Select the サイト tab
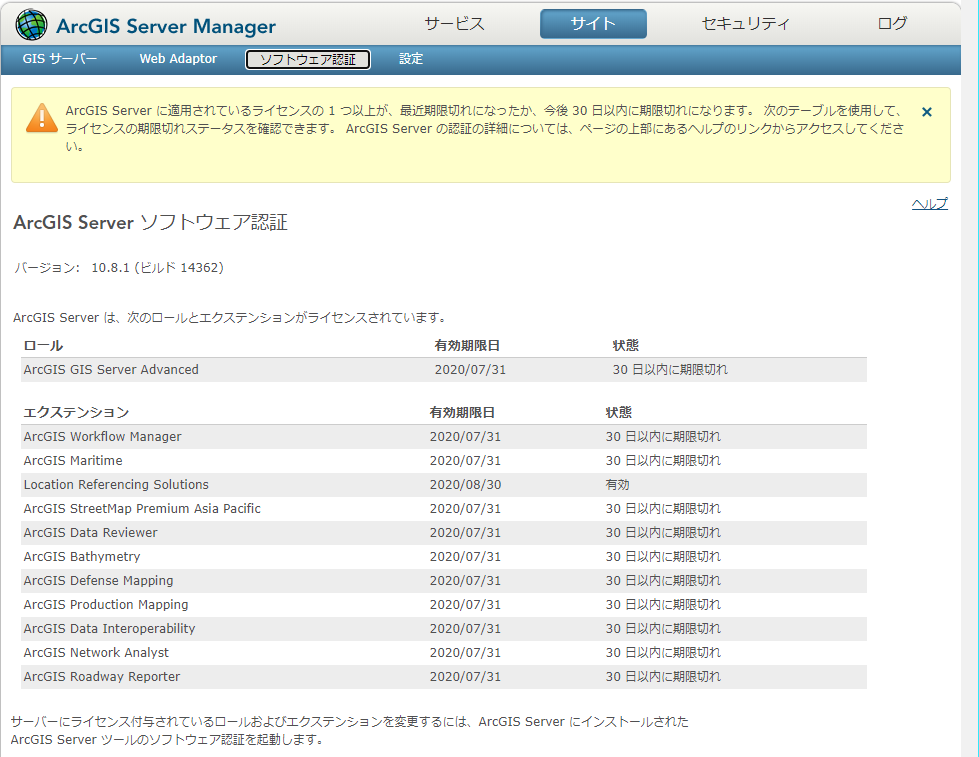The height and width of the screenshot is (757, 979). click(593, 24)
